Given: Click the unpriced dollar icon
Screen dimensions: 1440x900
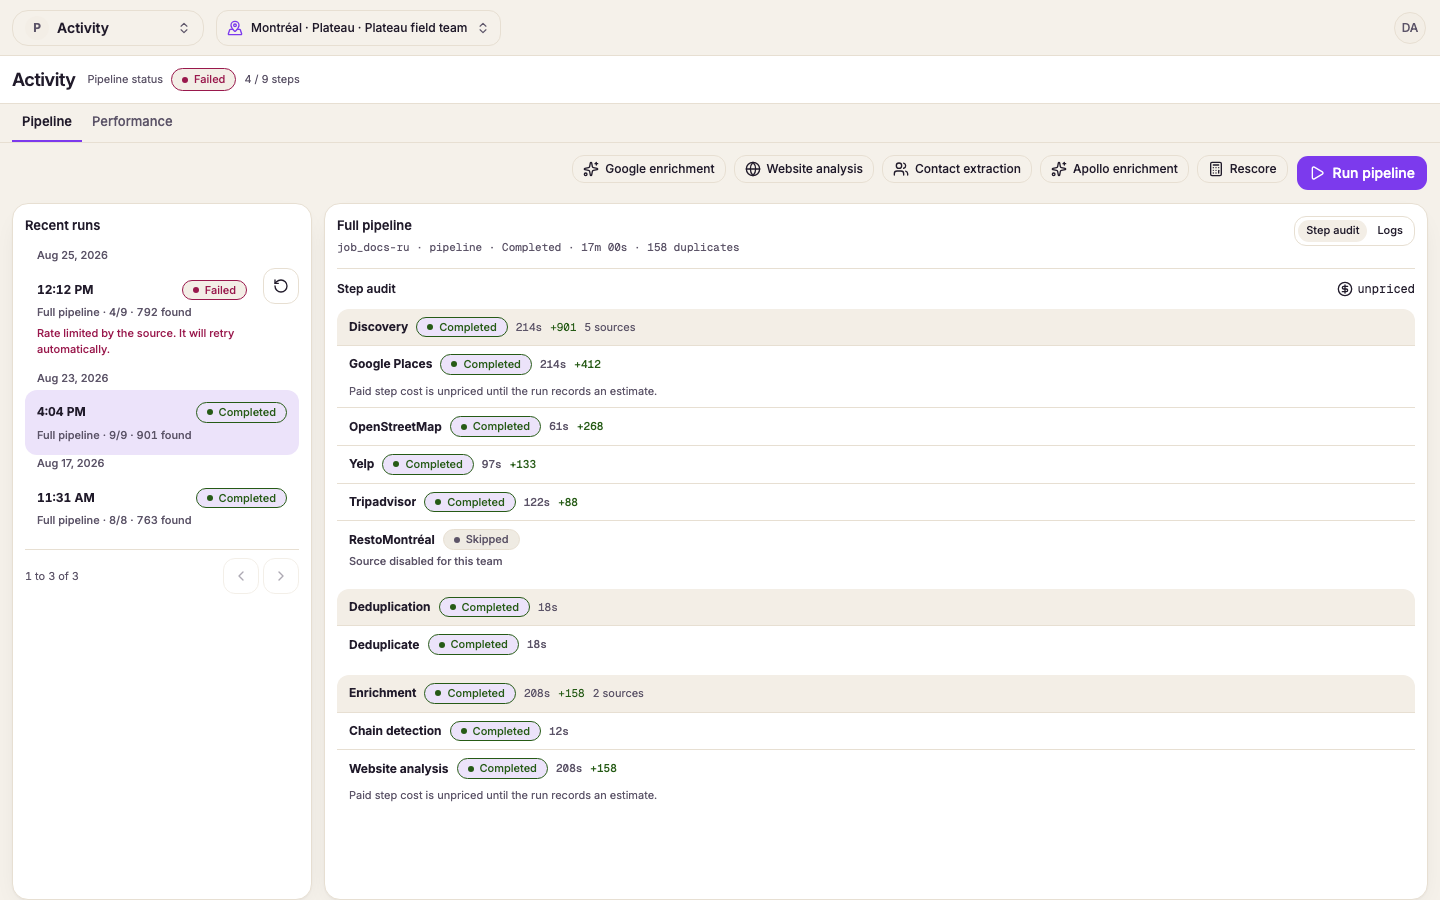Looking at the screenshot, I should (x=1345, y=289).
